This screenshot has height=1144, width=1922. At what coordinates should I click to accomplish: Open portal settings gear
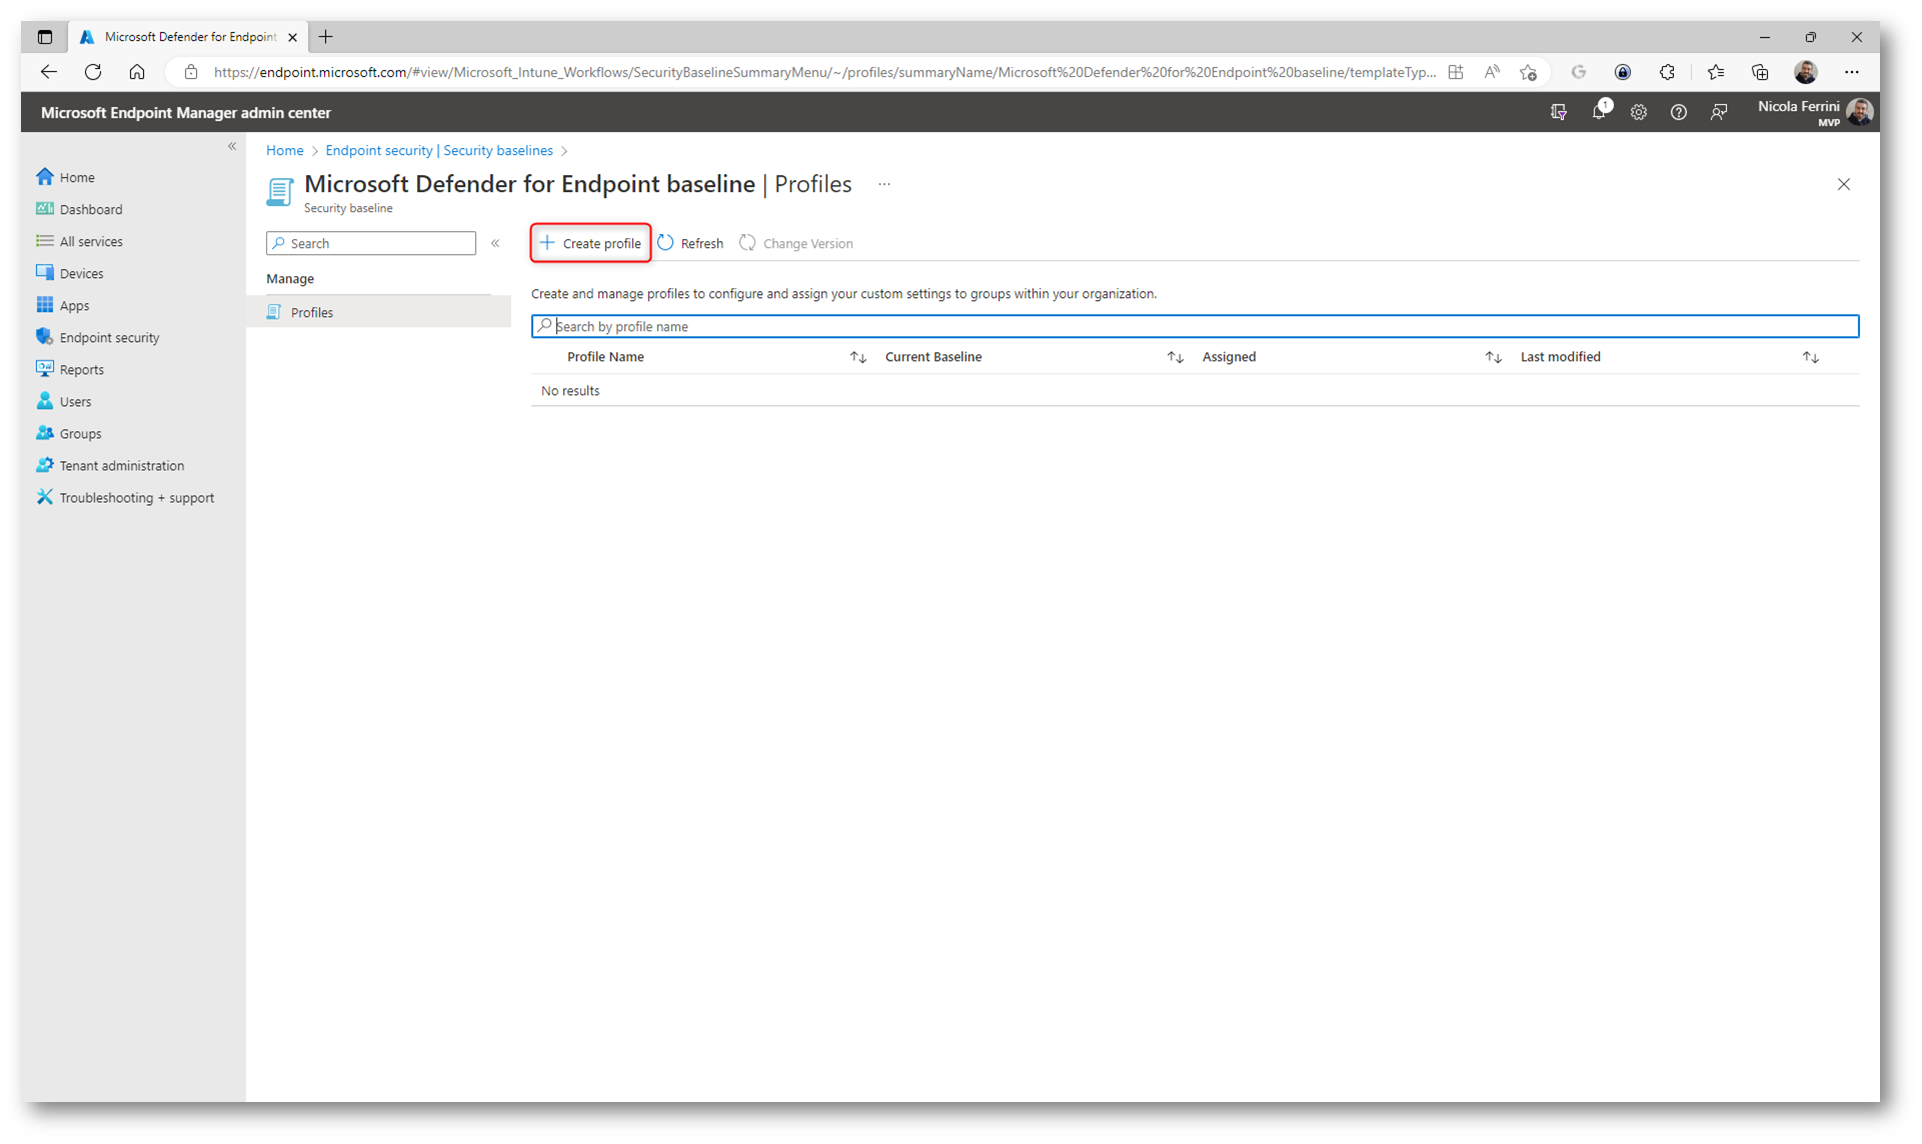[x=1638, y=113]
